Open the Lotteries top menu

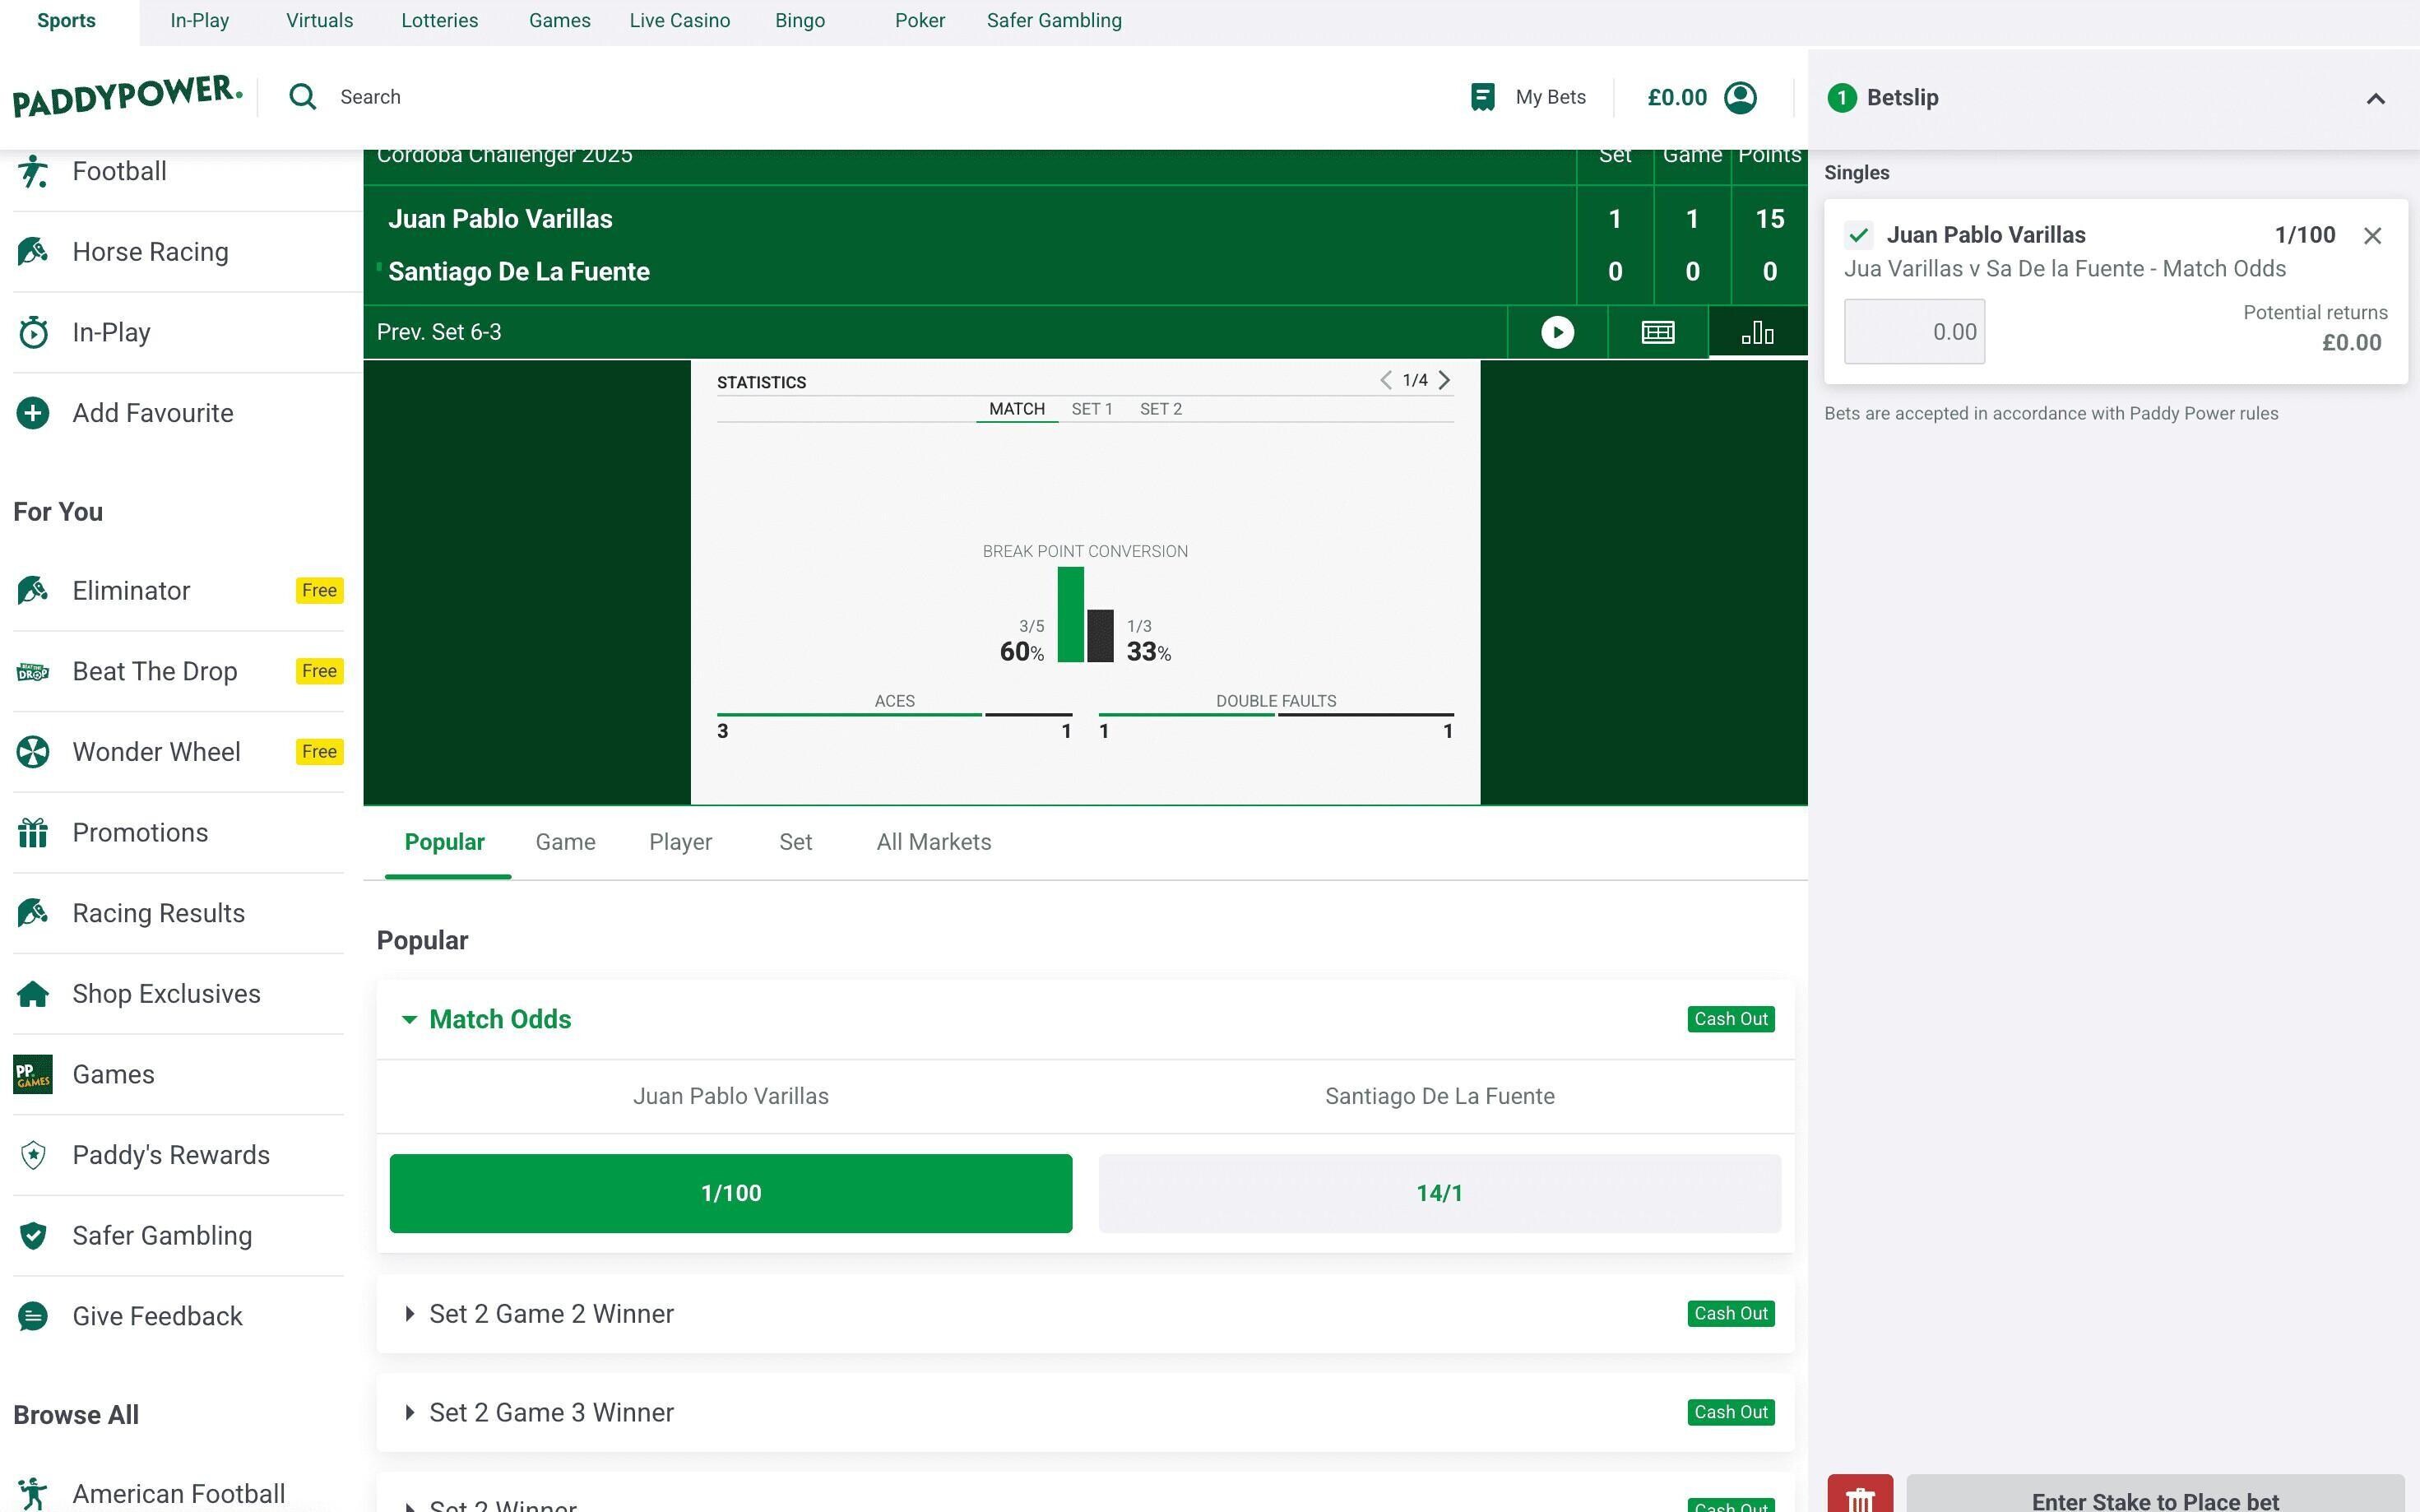439,21
